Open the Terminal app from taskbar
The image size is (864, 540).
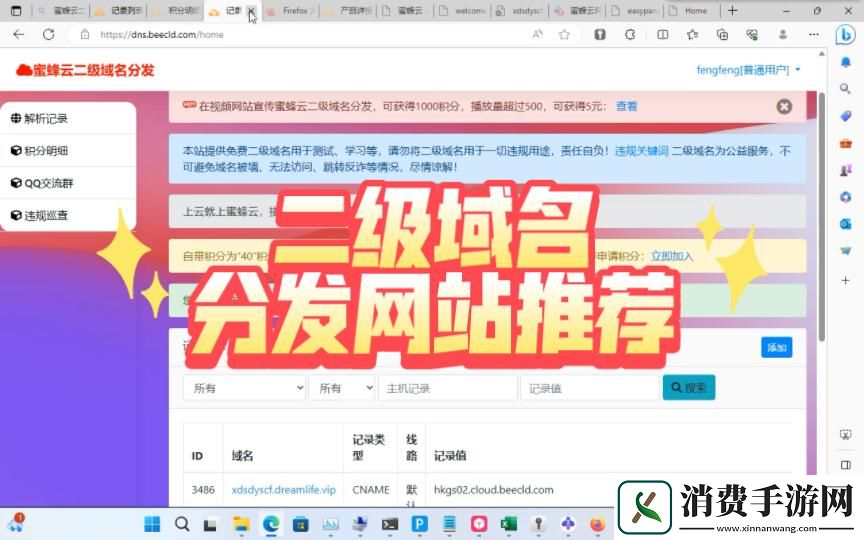click(x=390, y=524)
